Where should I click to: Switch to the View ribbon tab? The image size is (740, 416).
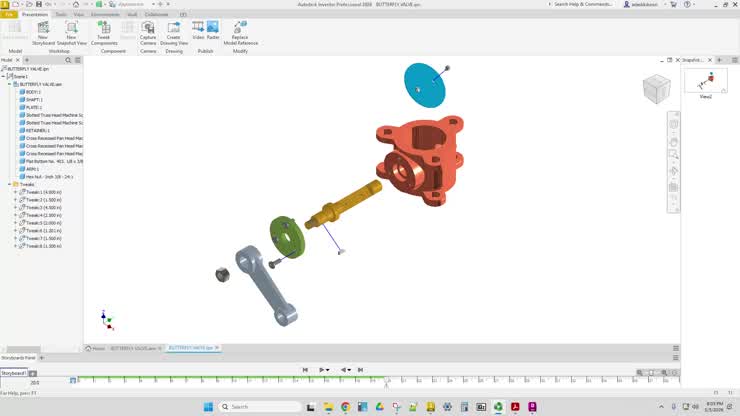pyautogui.click(x=78, y=15)
